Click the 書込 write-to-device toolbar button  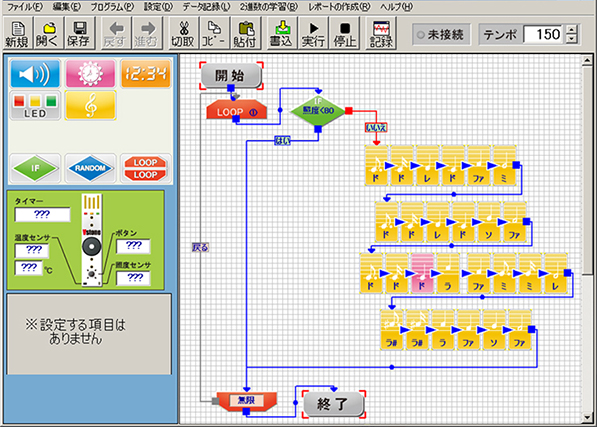point(281,33)
